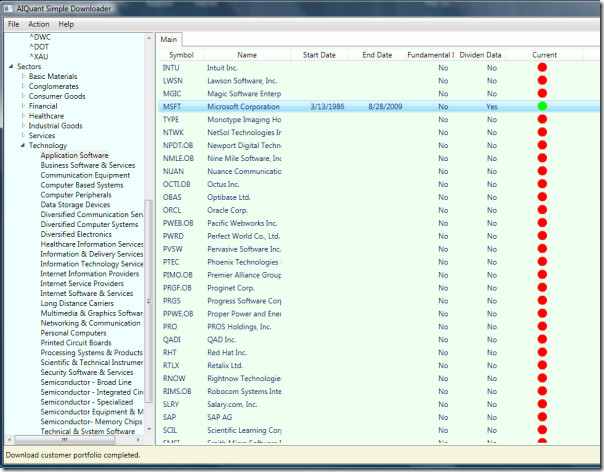Click the tree panel vertical scrollbar thumb
604x472 pixels.
point(149,301)
